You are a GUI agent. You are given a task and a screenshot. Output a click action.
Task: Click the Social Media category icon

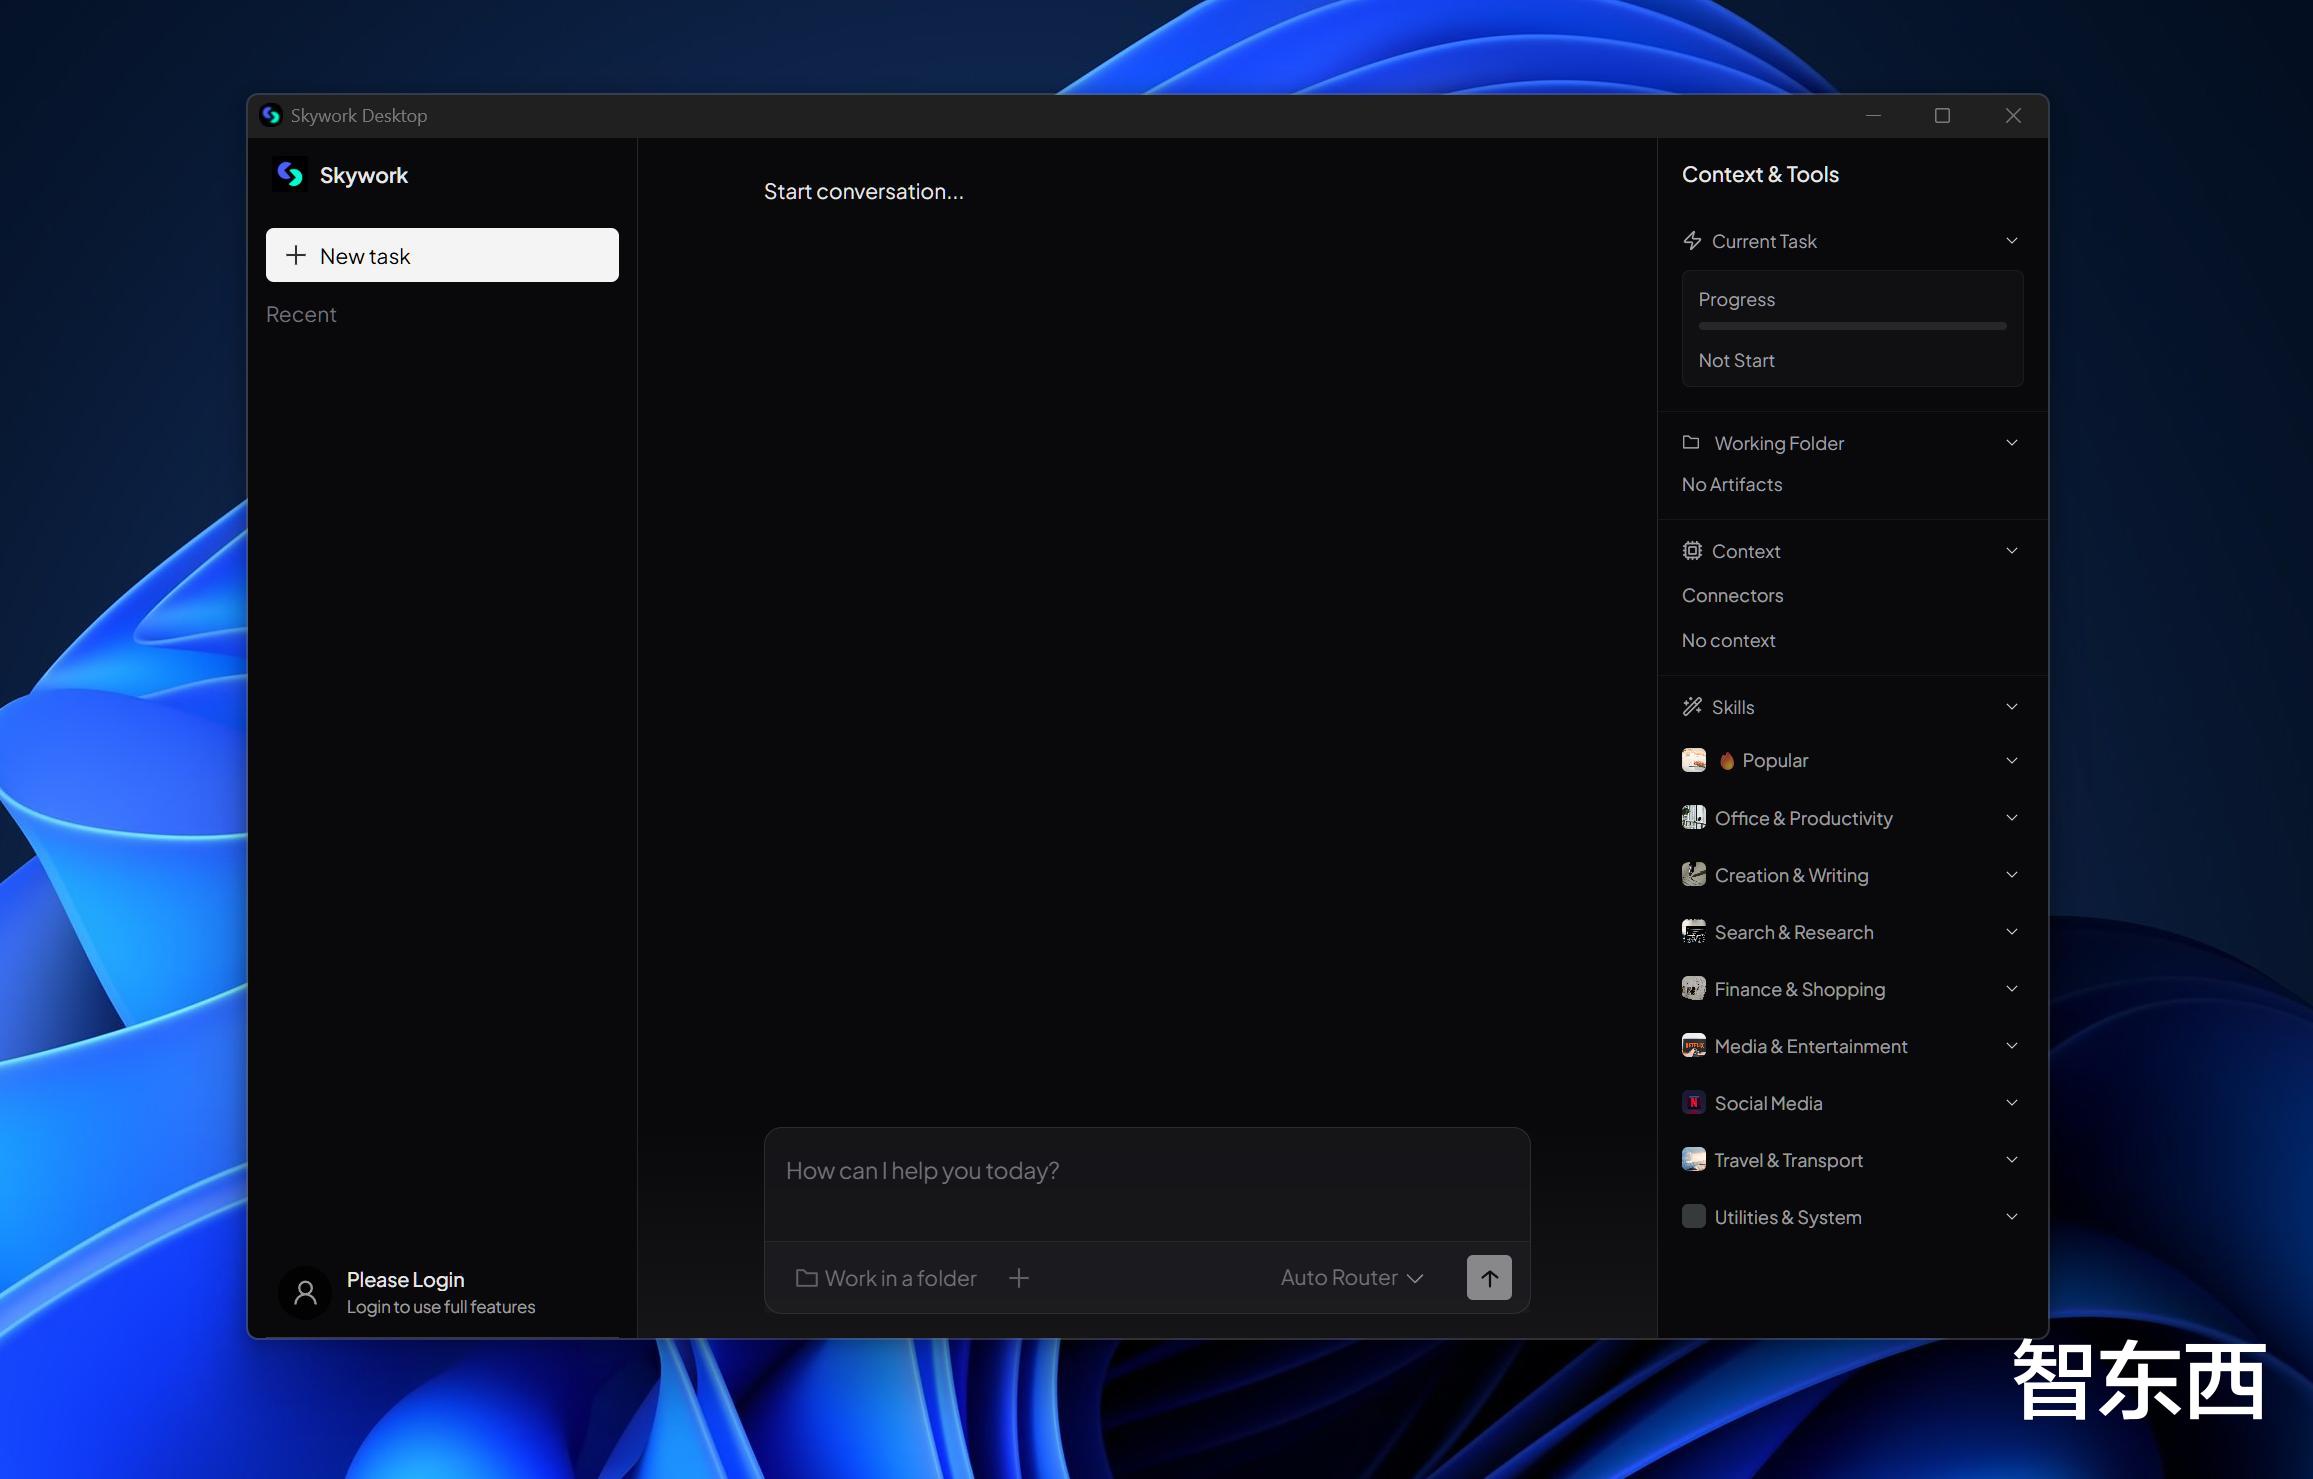(x=1693, y=1103)
